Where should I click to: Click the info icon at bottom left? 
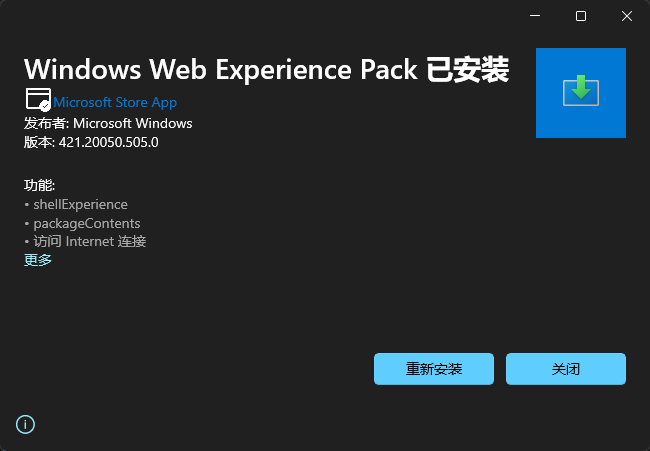tap(26, 424)
